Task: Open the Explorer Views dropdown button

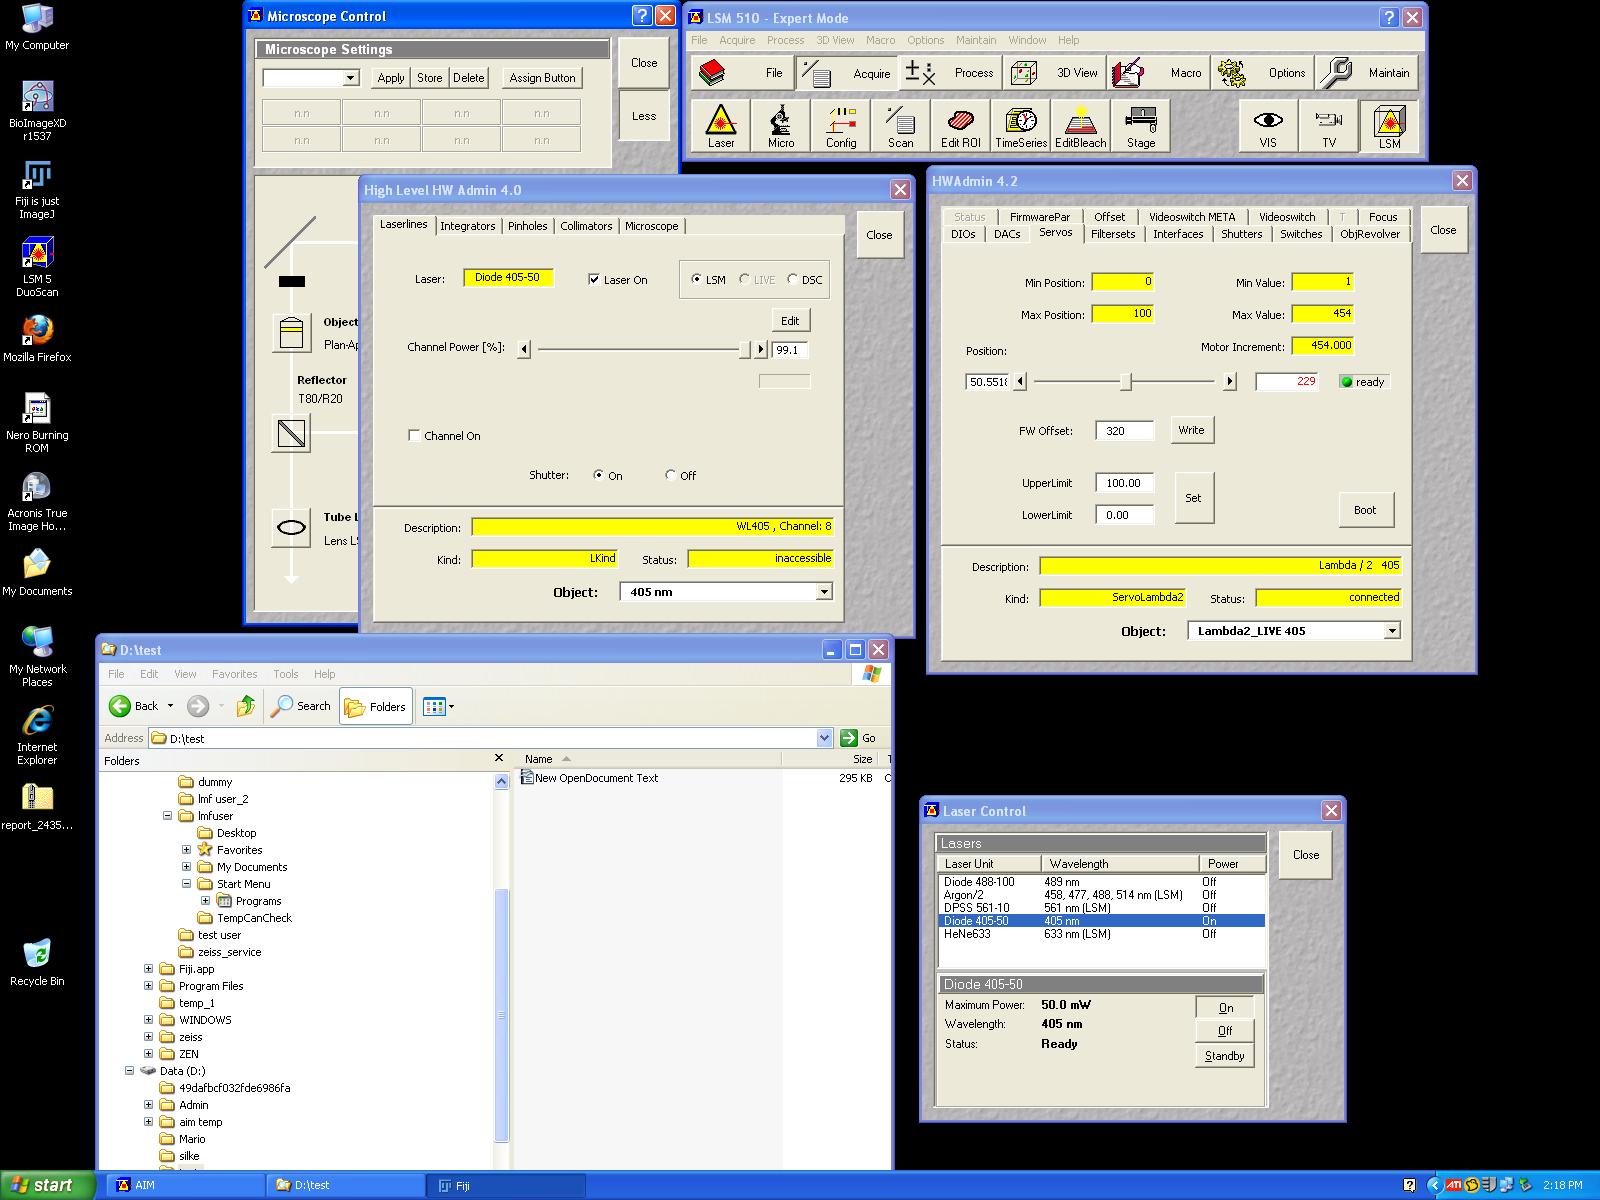Action: (438, 706)
